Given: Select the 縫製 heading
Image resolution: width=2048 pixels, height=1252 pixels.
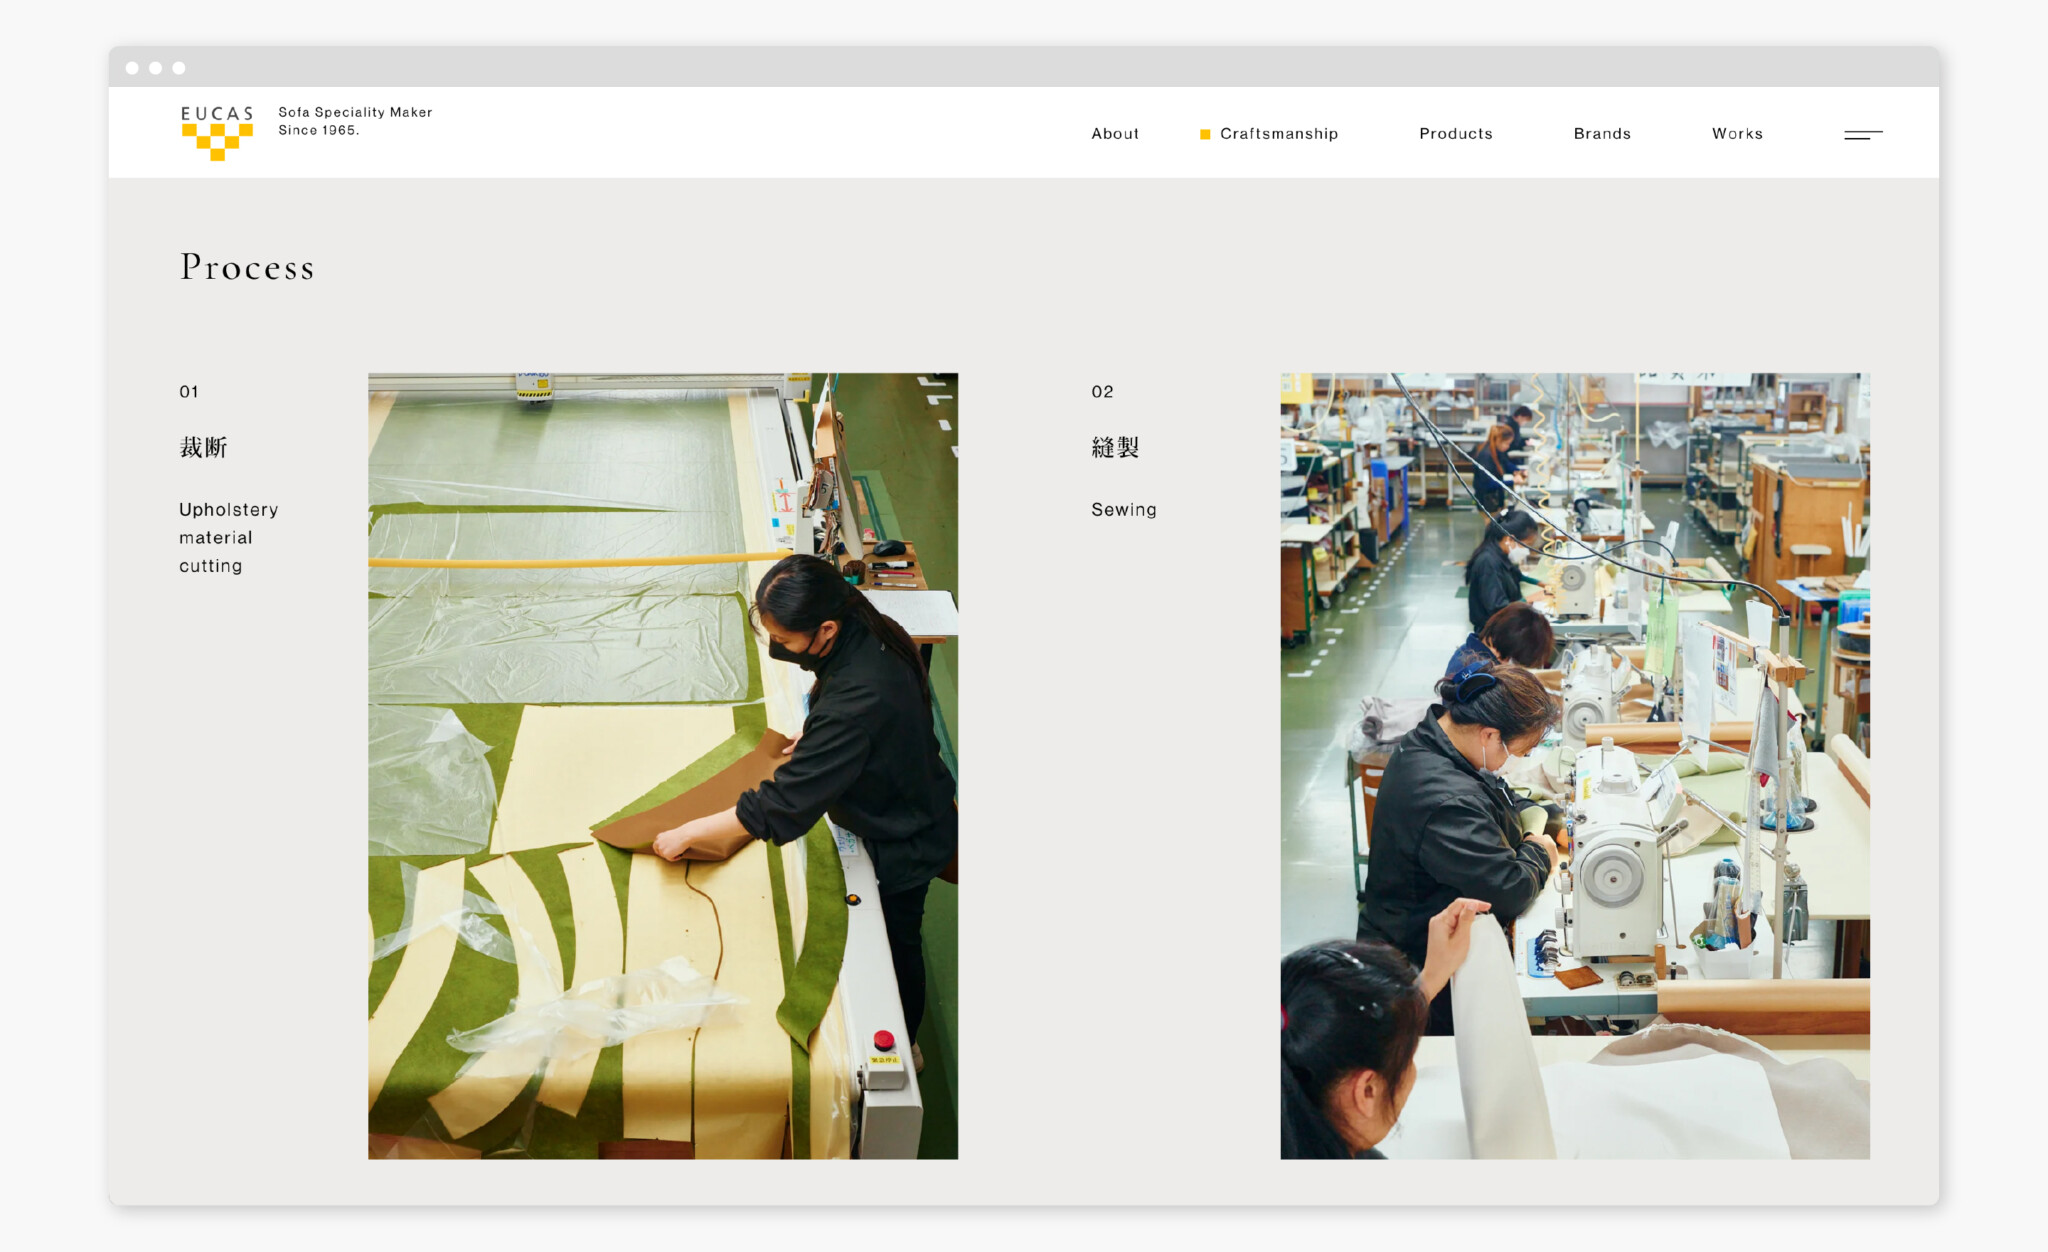Looking at the screenshot, I should 1115,447.
